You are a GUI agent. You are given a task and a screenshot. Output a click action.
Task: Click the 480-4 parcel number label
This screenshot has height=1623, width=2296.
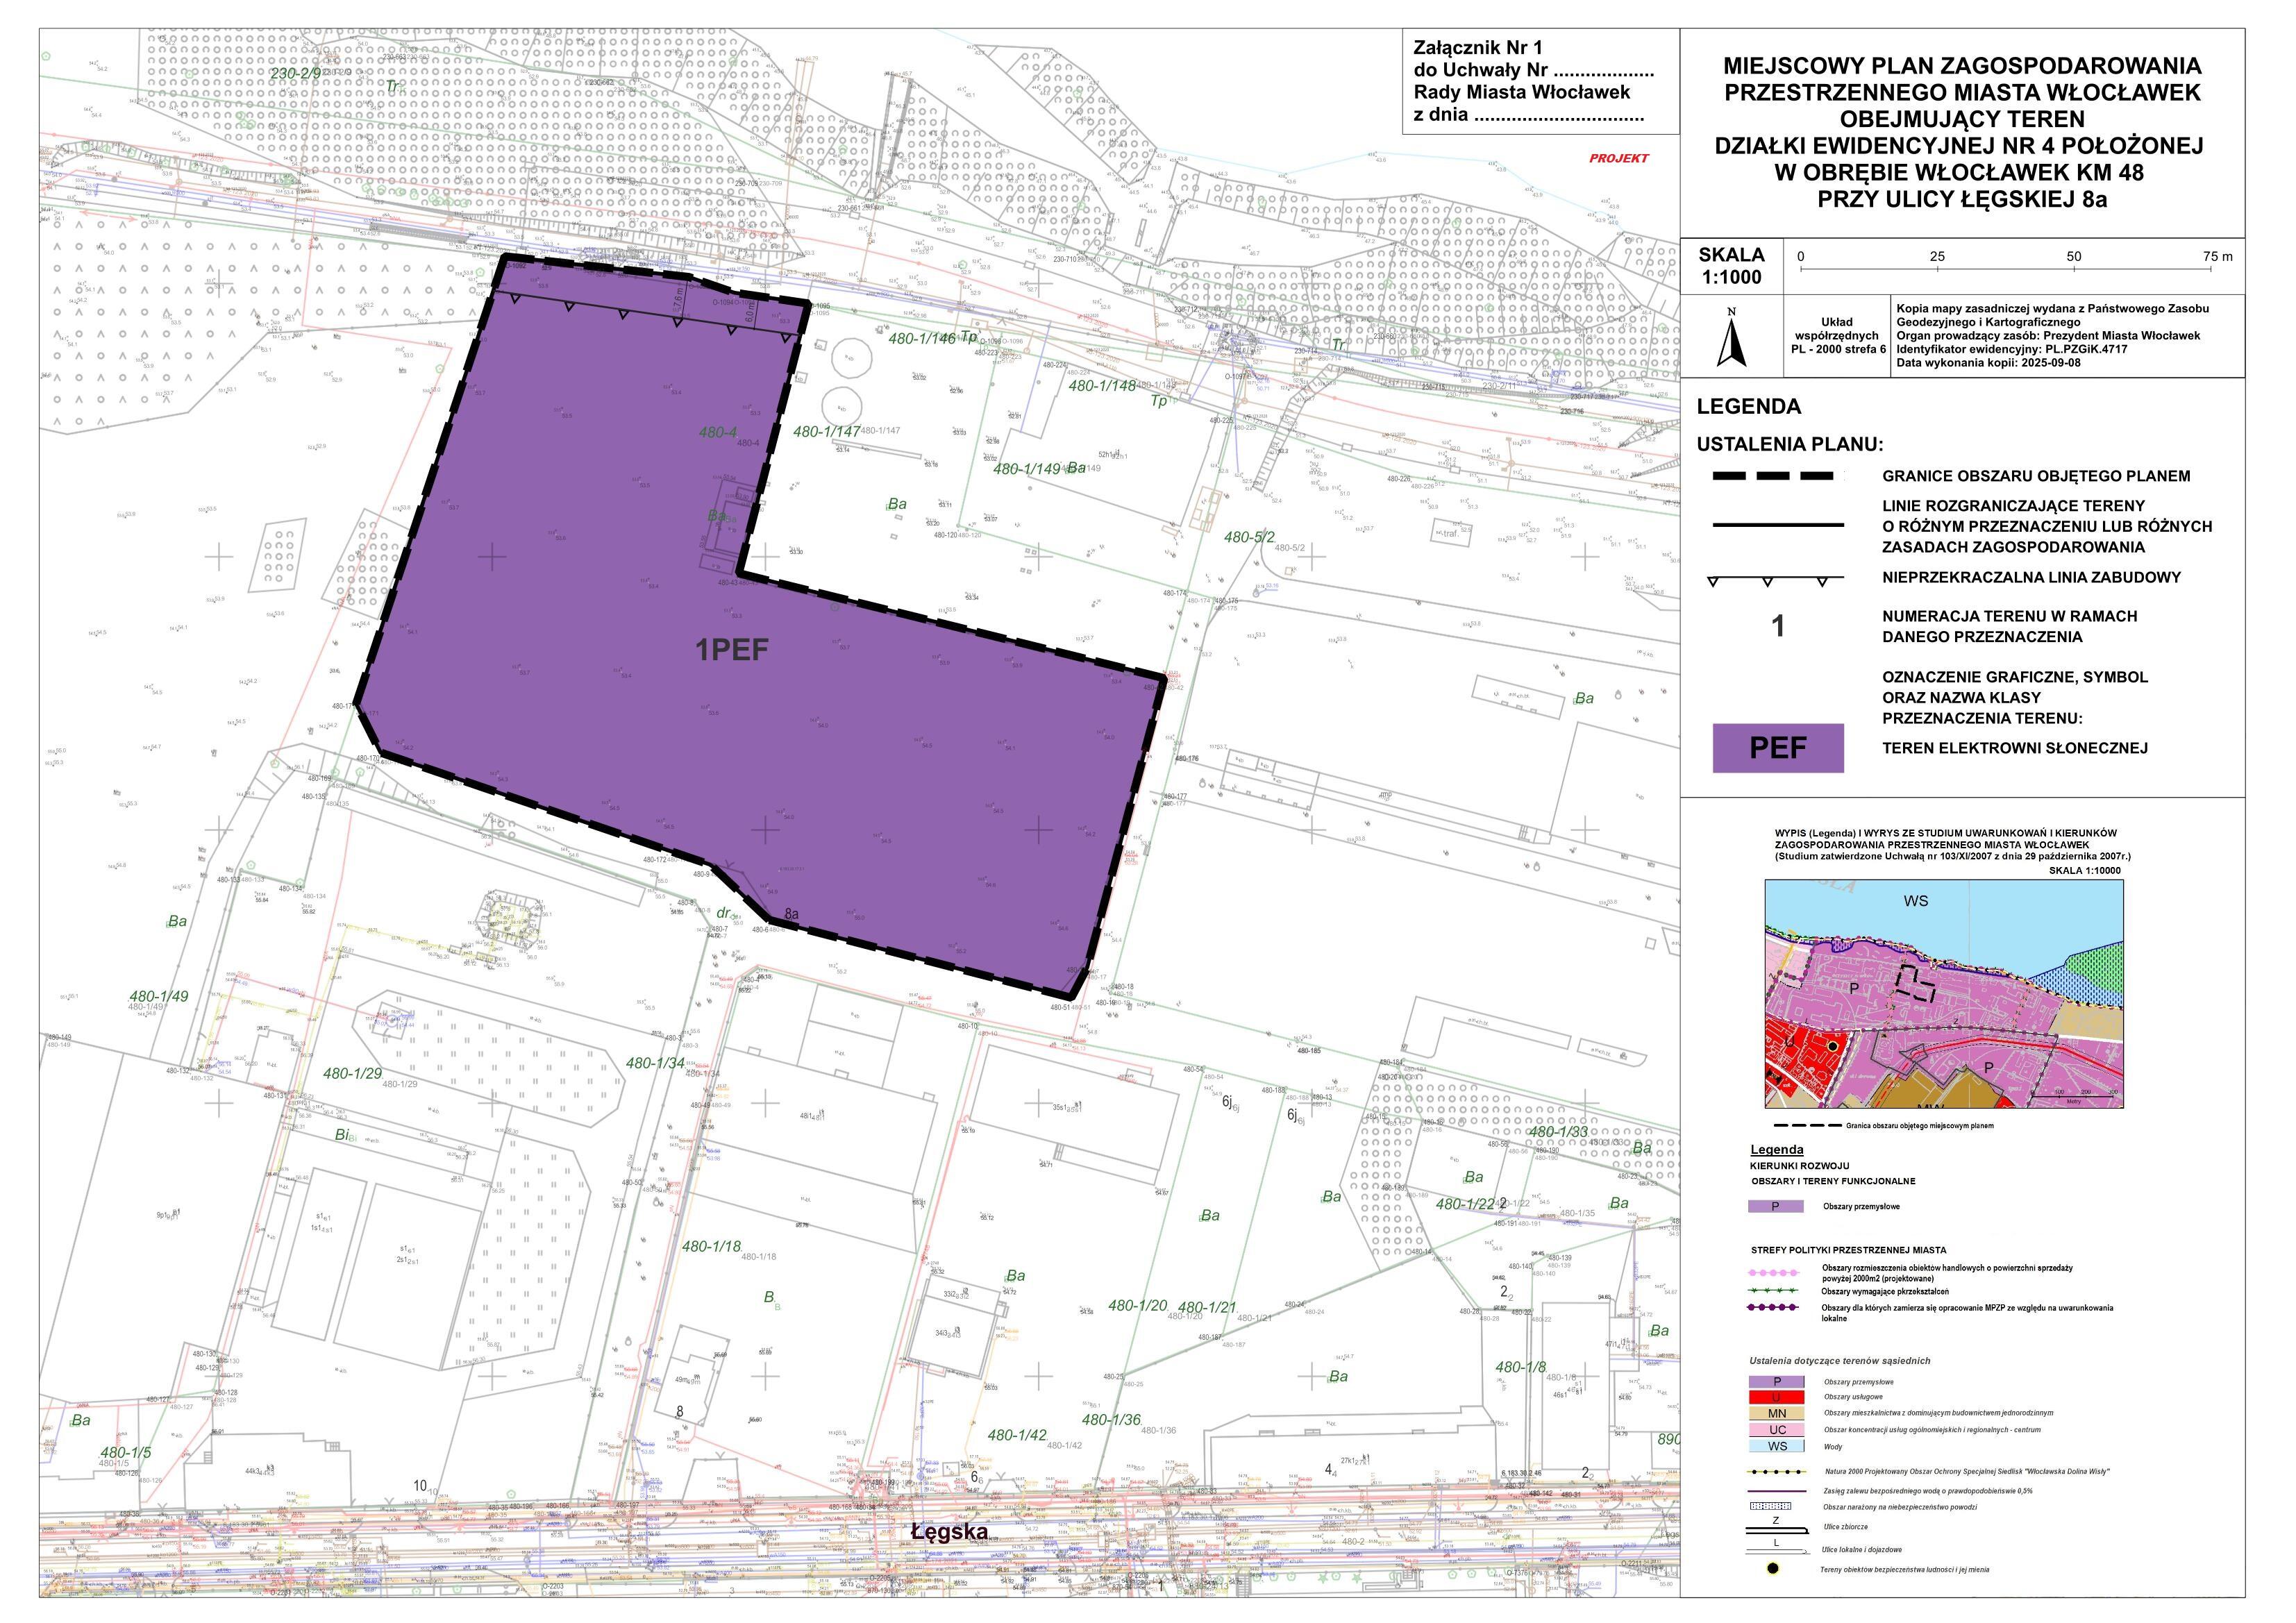point(717,432)
